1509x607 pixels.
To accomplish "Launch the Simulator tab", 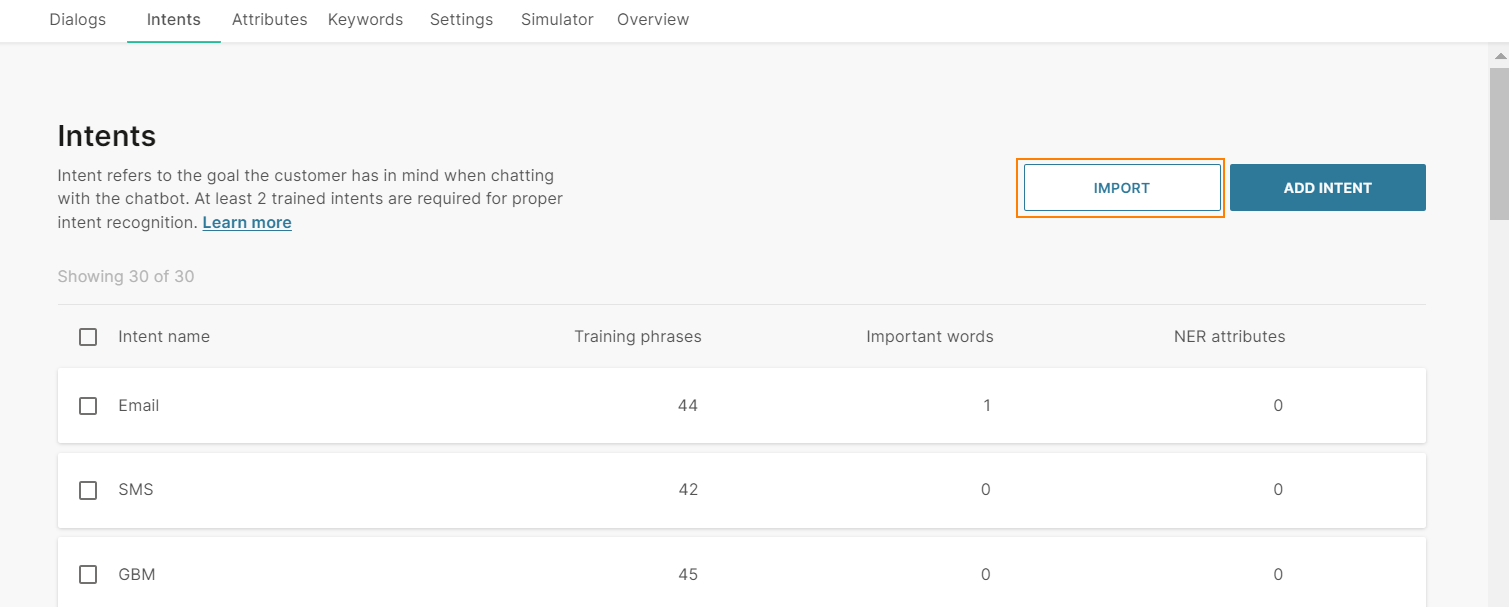I will point(557,20).
